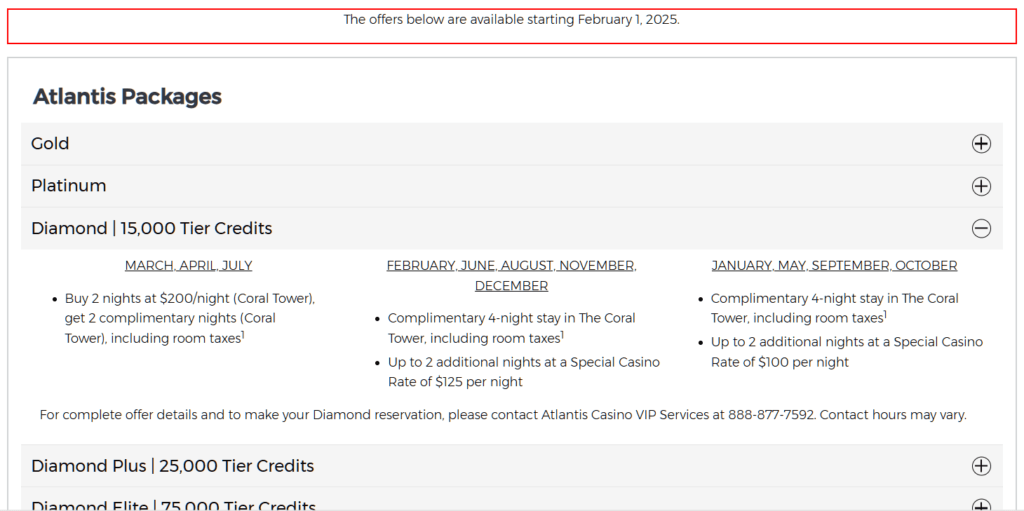This screenshot has height=511, width=1024.
Task: Collapse the Diamond section minus icon
Action: (981, 229)
